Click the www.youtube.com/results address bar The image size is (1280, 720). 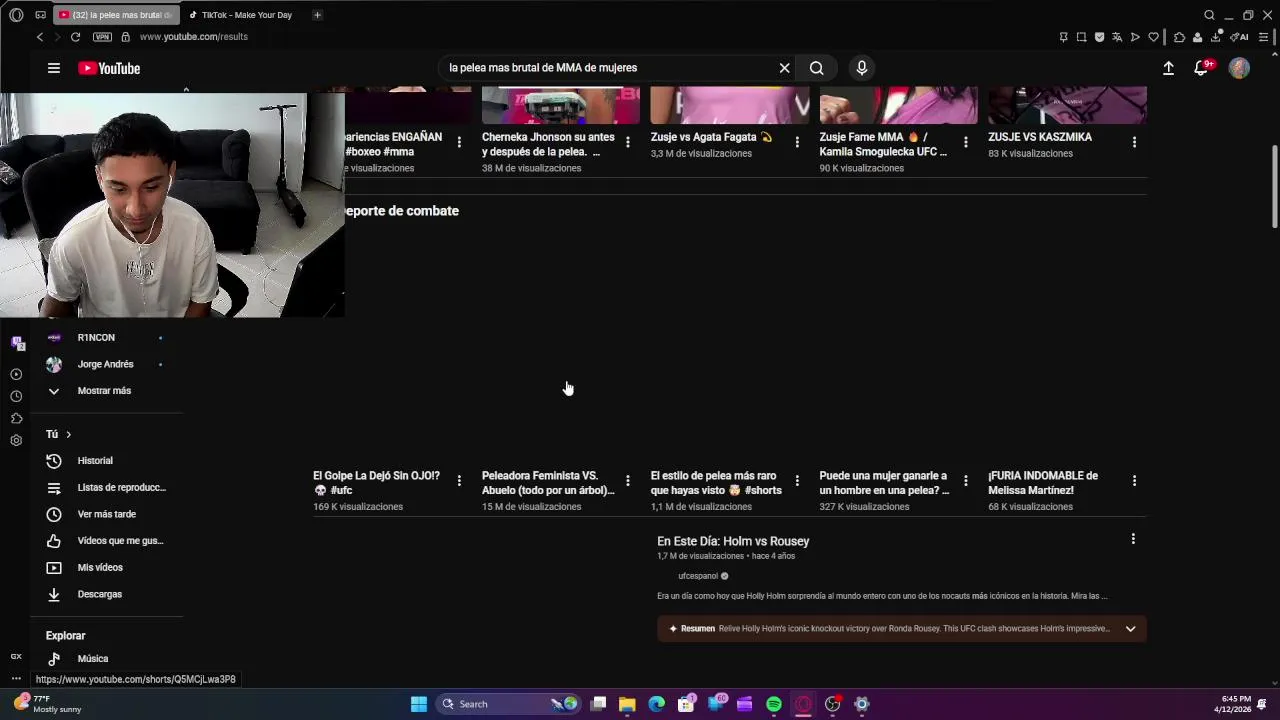tap(193, 37)
